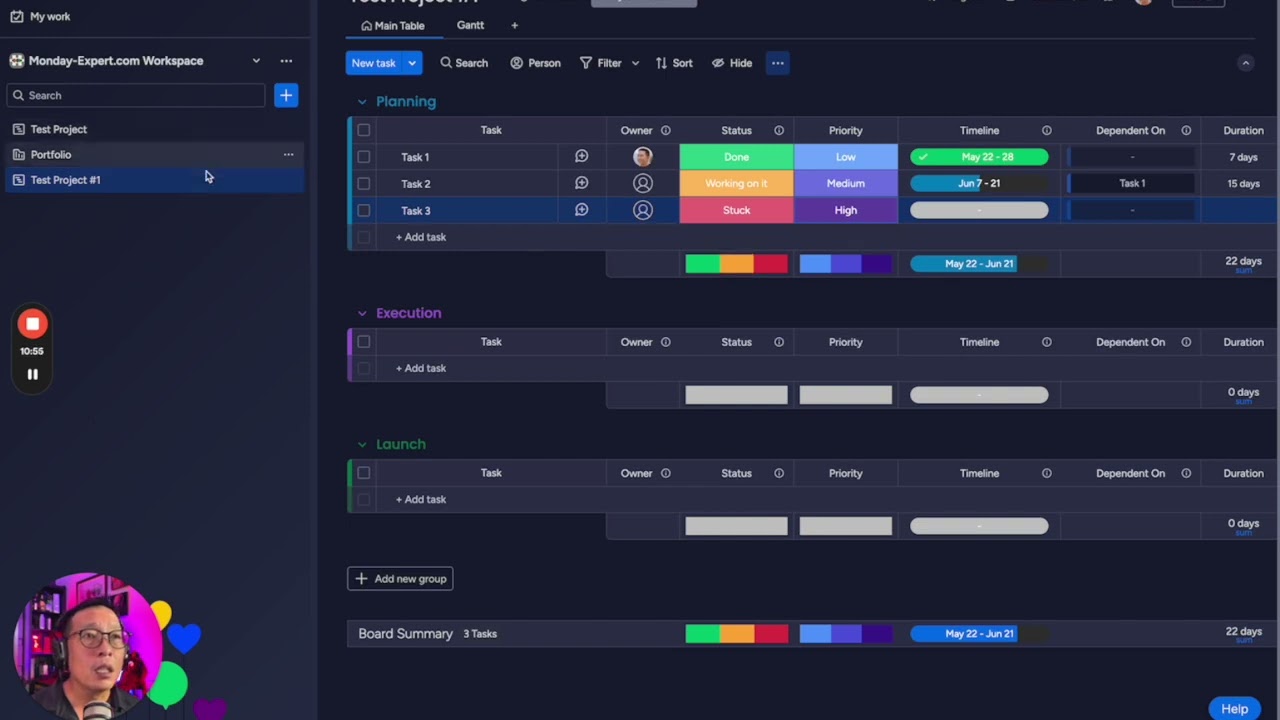Open Test Project #1 board
This screenshot has height=720, width=1280.
65,180
